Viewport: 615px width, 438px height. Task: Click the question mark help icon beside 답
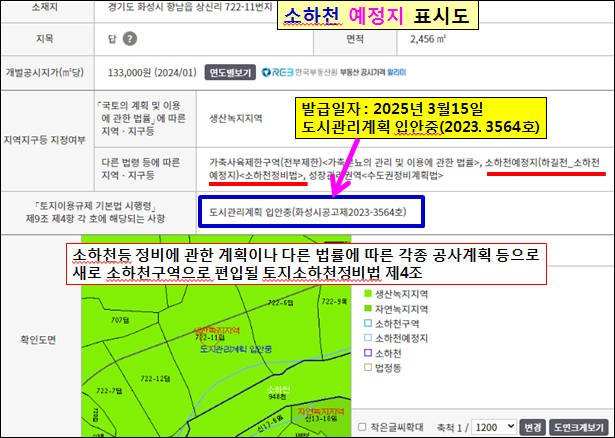pyautogui.click(x=130, y=39)
